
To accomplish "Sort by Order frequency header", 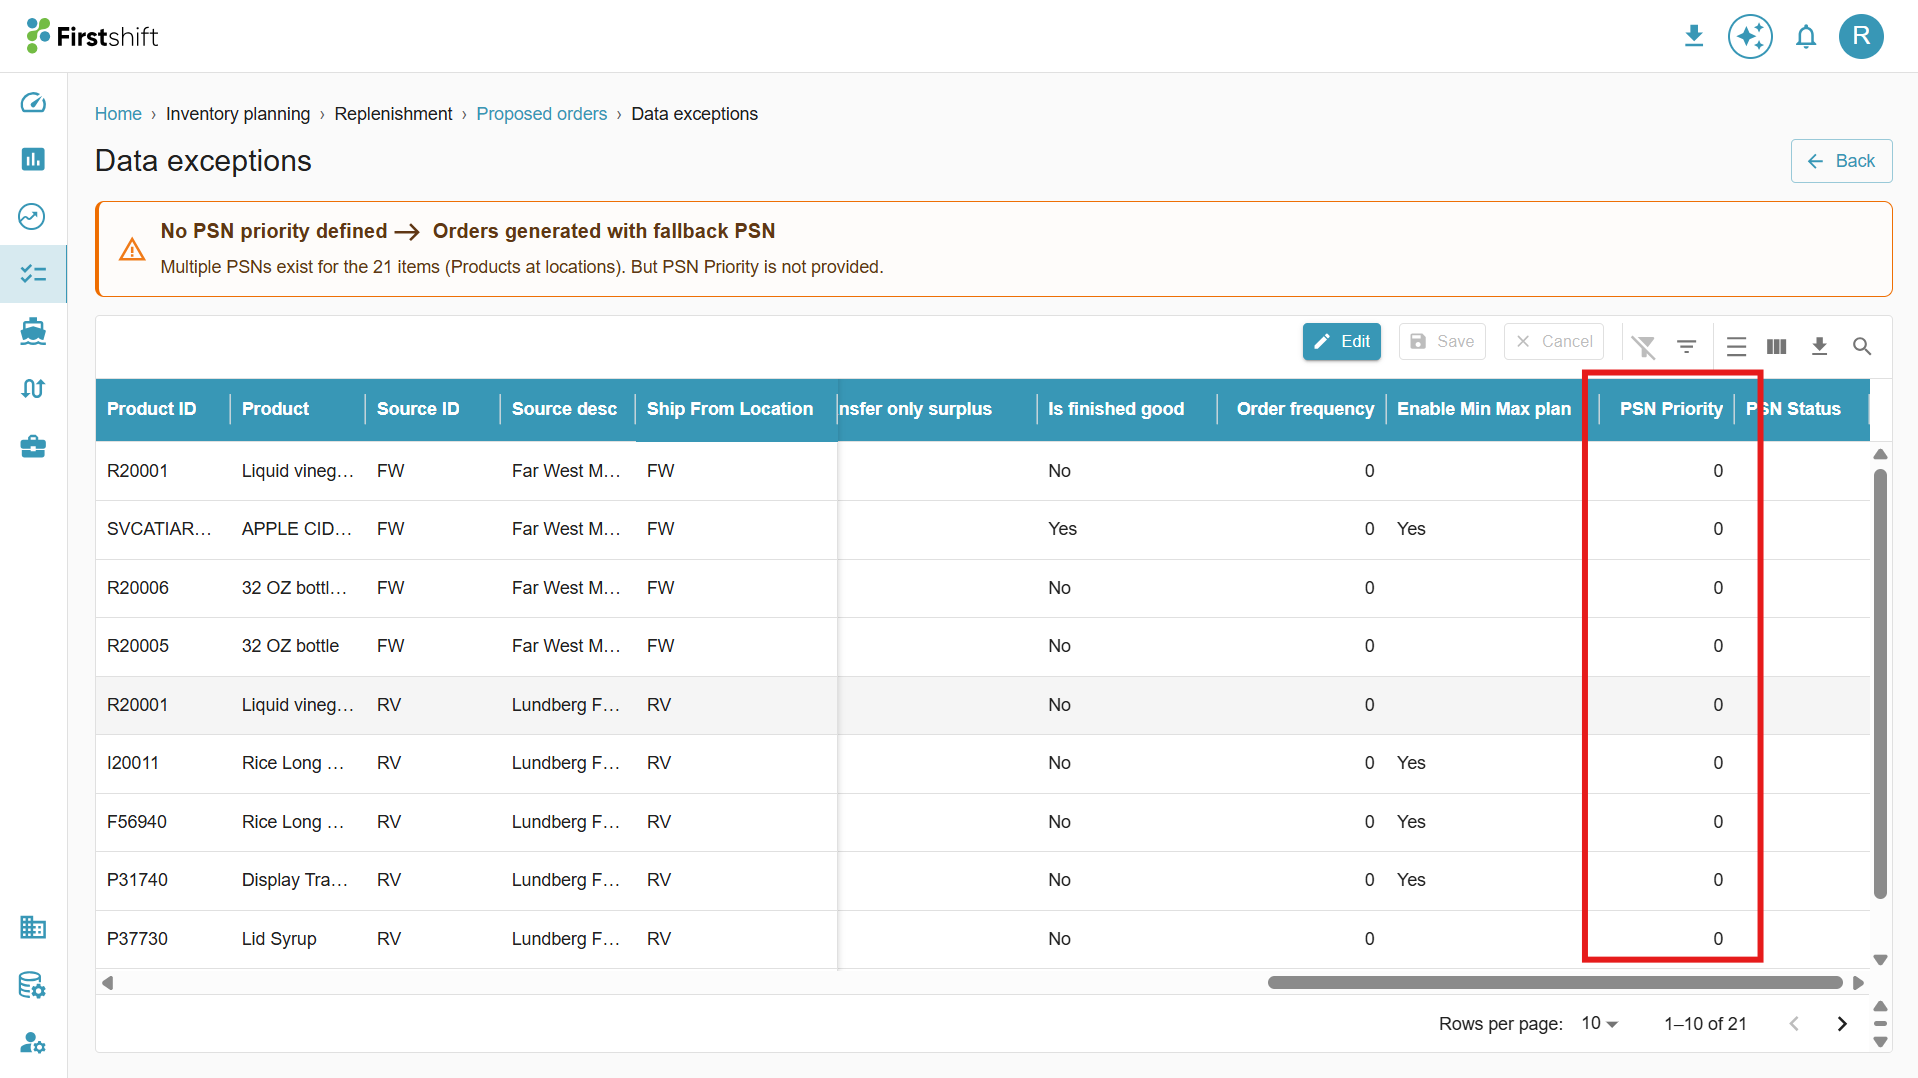I will tap(1305, 409).
